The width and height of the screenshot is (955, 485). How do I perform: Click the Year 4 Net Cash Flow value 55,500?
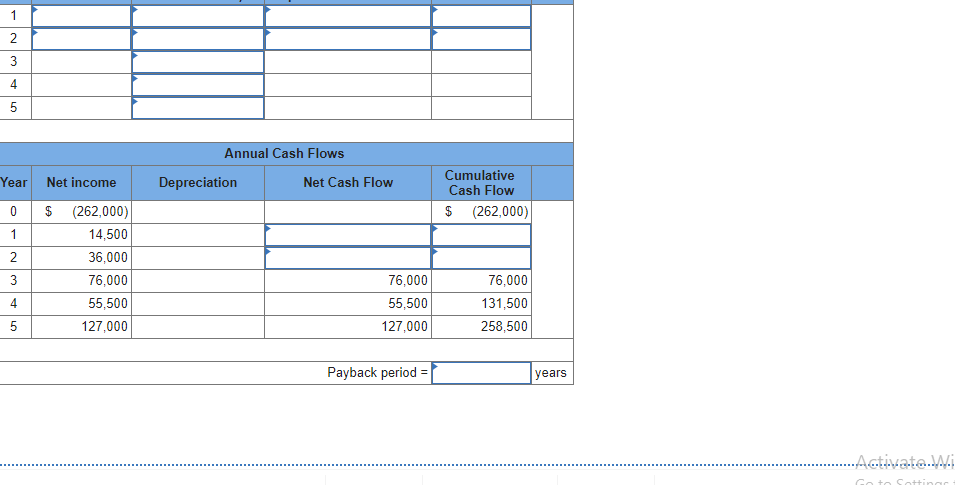click(408, 303)
